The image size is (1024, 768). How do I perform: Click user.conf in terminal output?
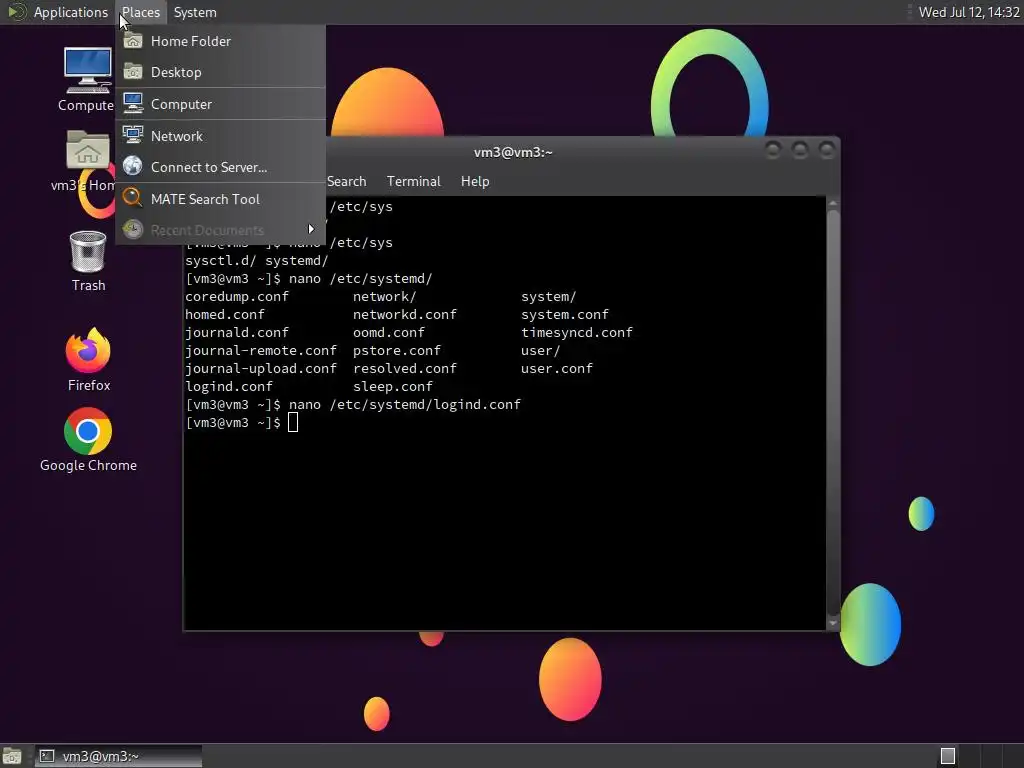pos(556,368)
